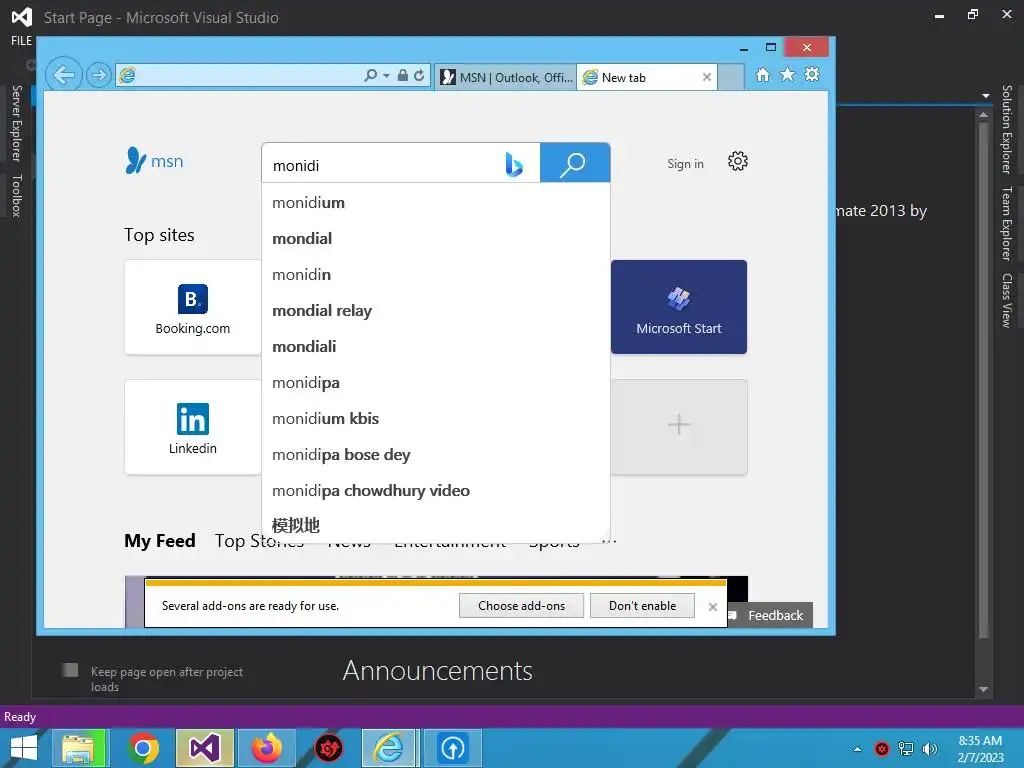
Task: Select the My Feed tab
Action: [160, 541]
